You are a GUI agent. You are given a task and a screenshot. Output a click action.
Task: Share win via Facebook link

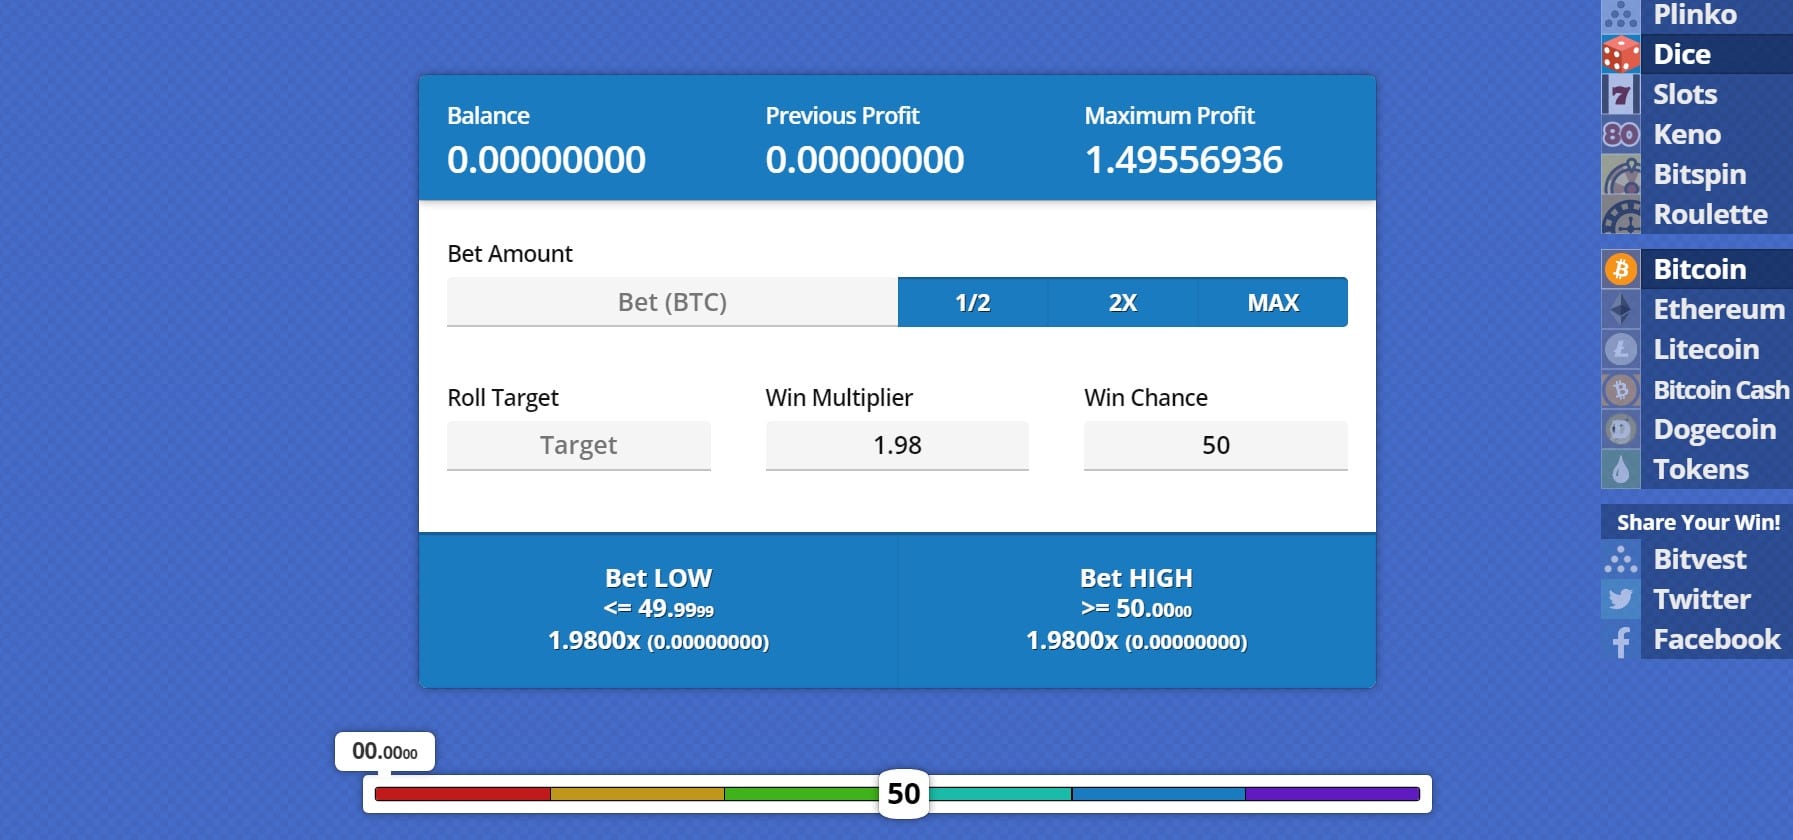pos(1717,639)
